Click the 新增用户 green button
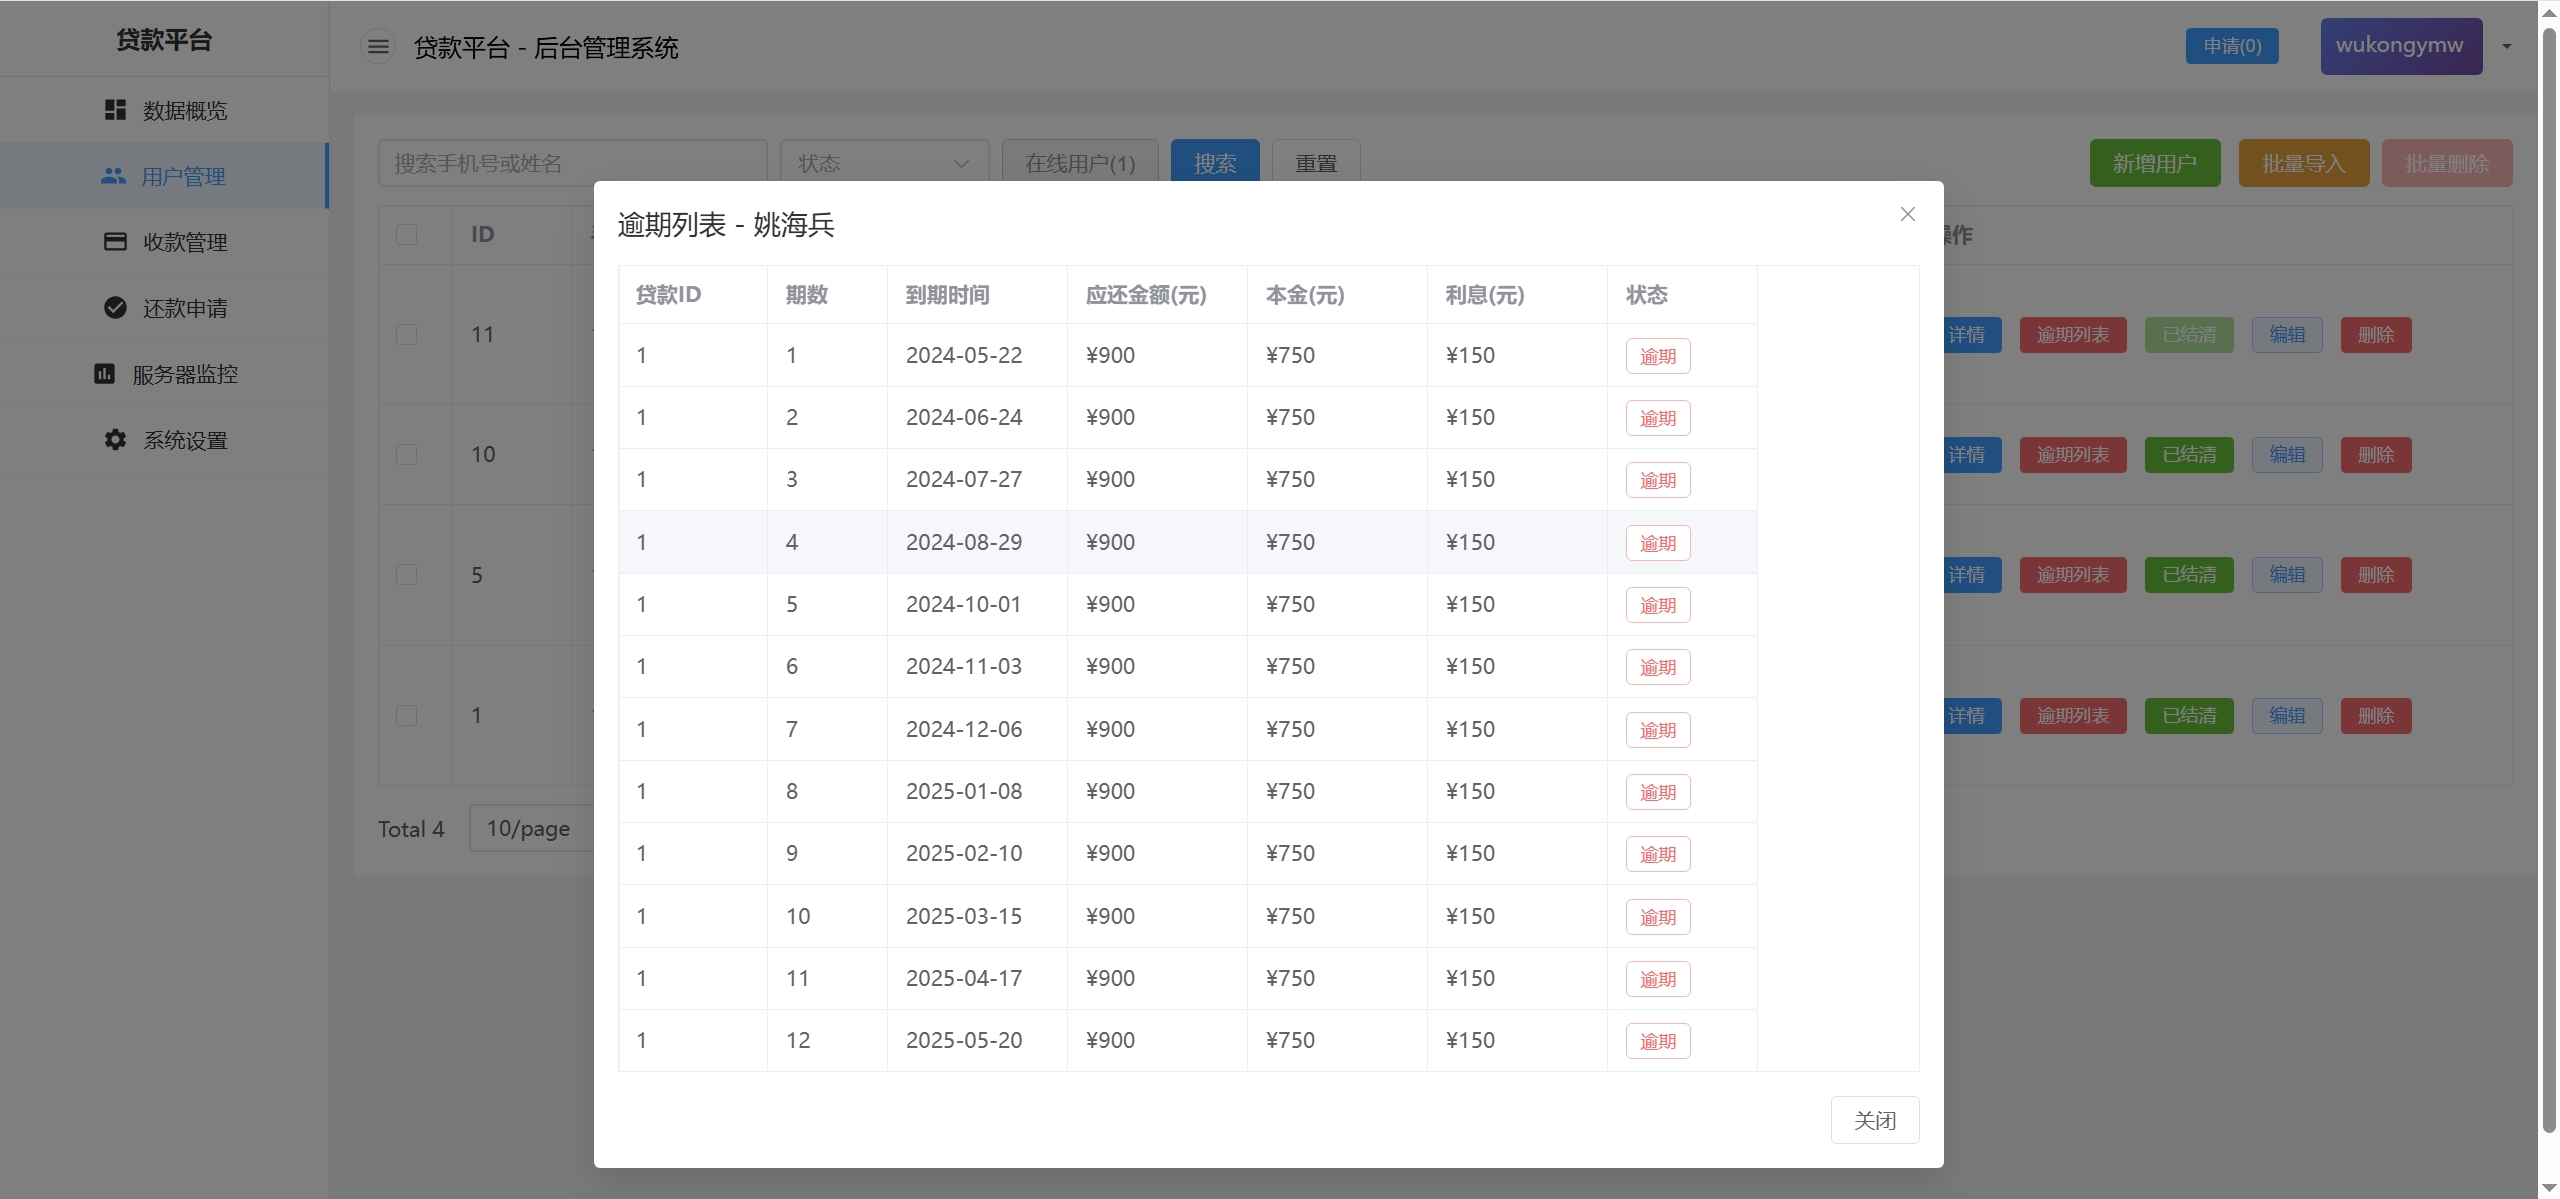 [2154, 163]
